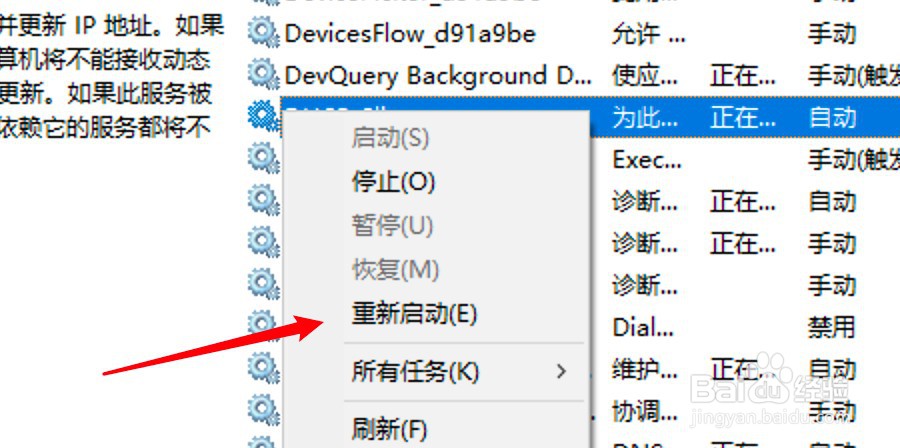
Task: Click the gear icon beside DevicesFlow_d91a9be
Action: coord(263,32)
